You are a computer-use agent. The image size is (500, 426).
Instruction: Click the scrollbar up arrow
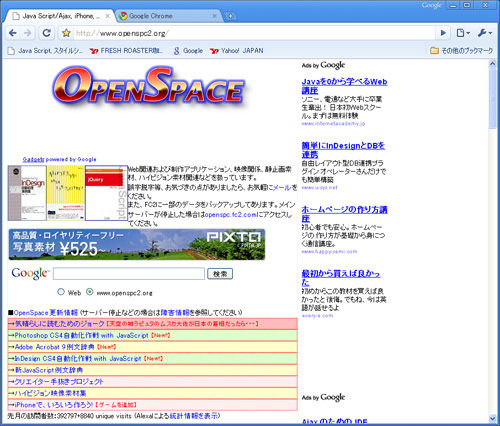click(493, 64)
